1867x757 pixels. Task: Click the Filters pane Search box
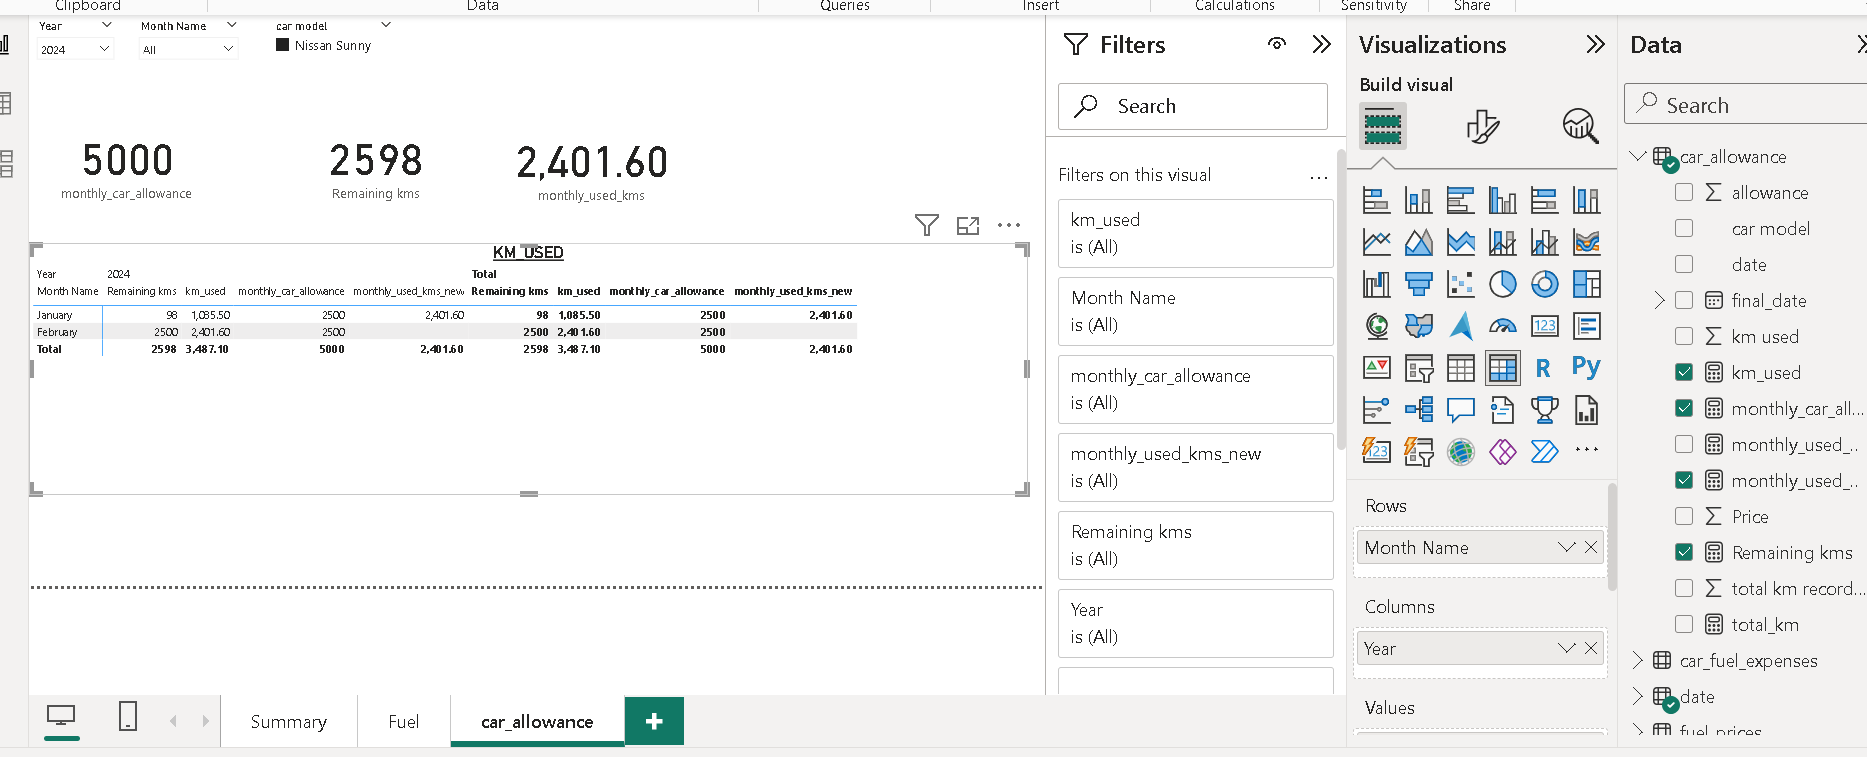tap(1193, 106)
